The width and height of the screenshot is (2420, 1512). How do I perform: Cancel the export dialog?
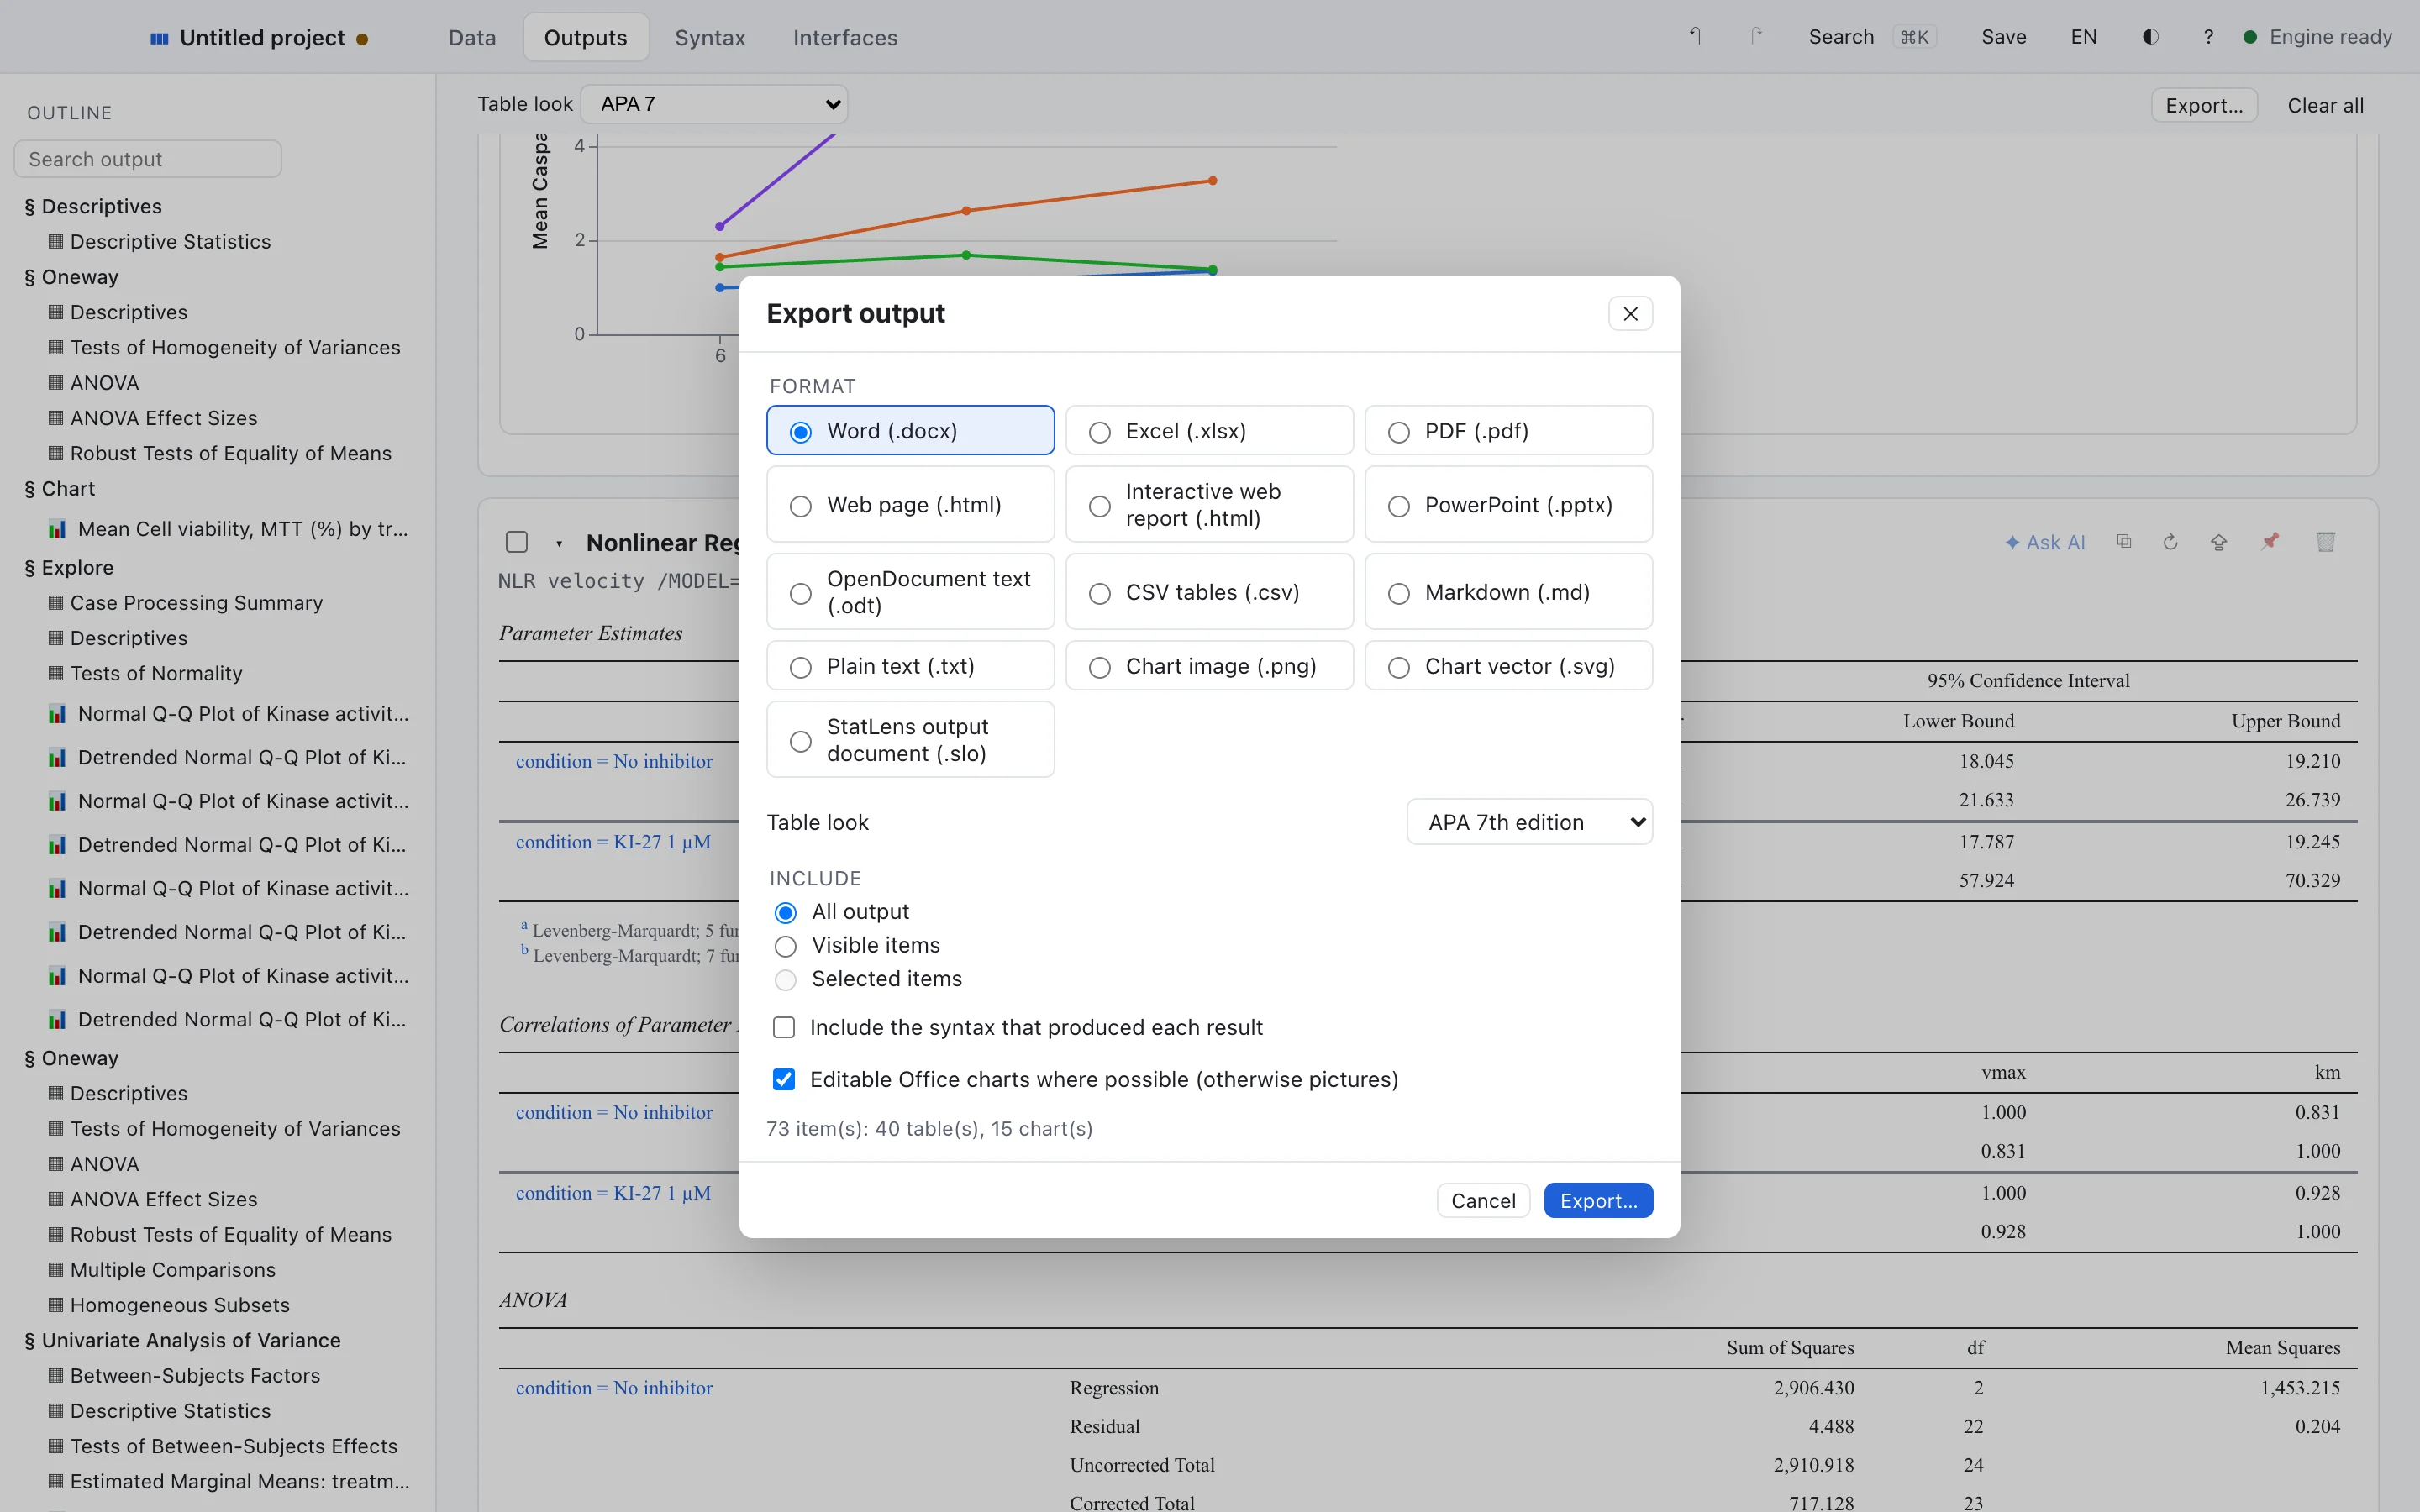pyautogui.click(x=1483, y=1200)
